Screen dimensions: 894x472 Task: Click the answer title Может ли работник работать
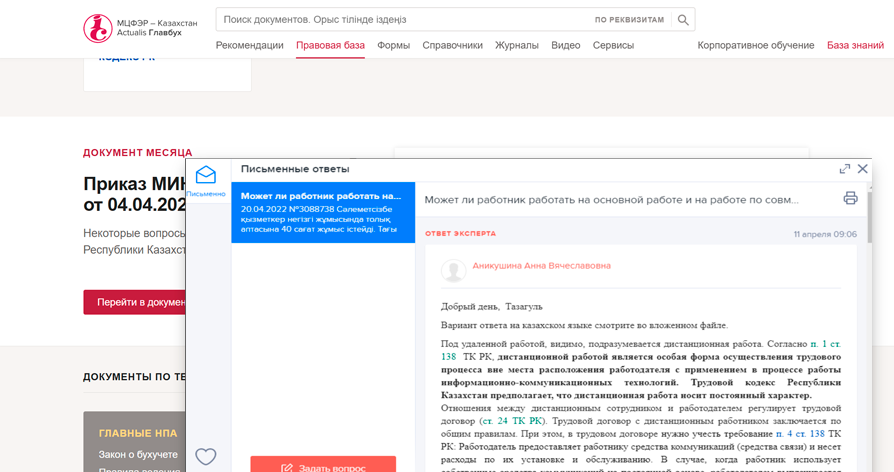coord(611,200)
